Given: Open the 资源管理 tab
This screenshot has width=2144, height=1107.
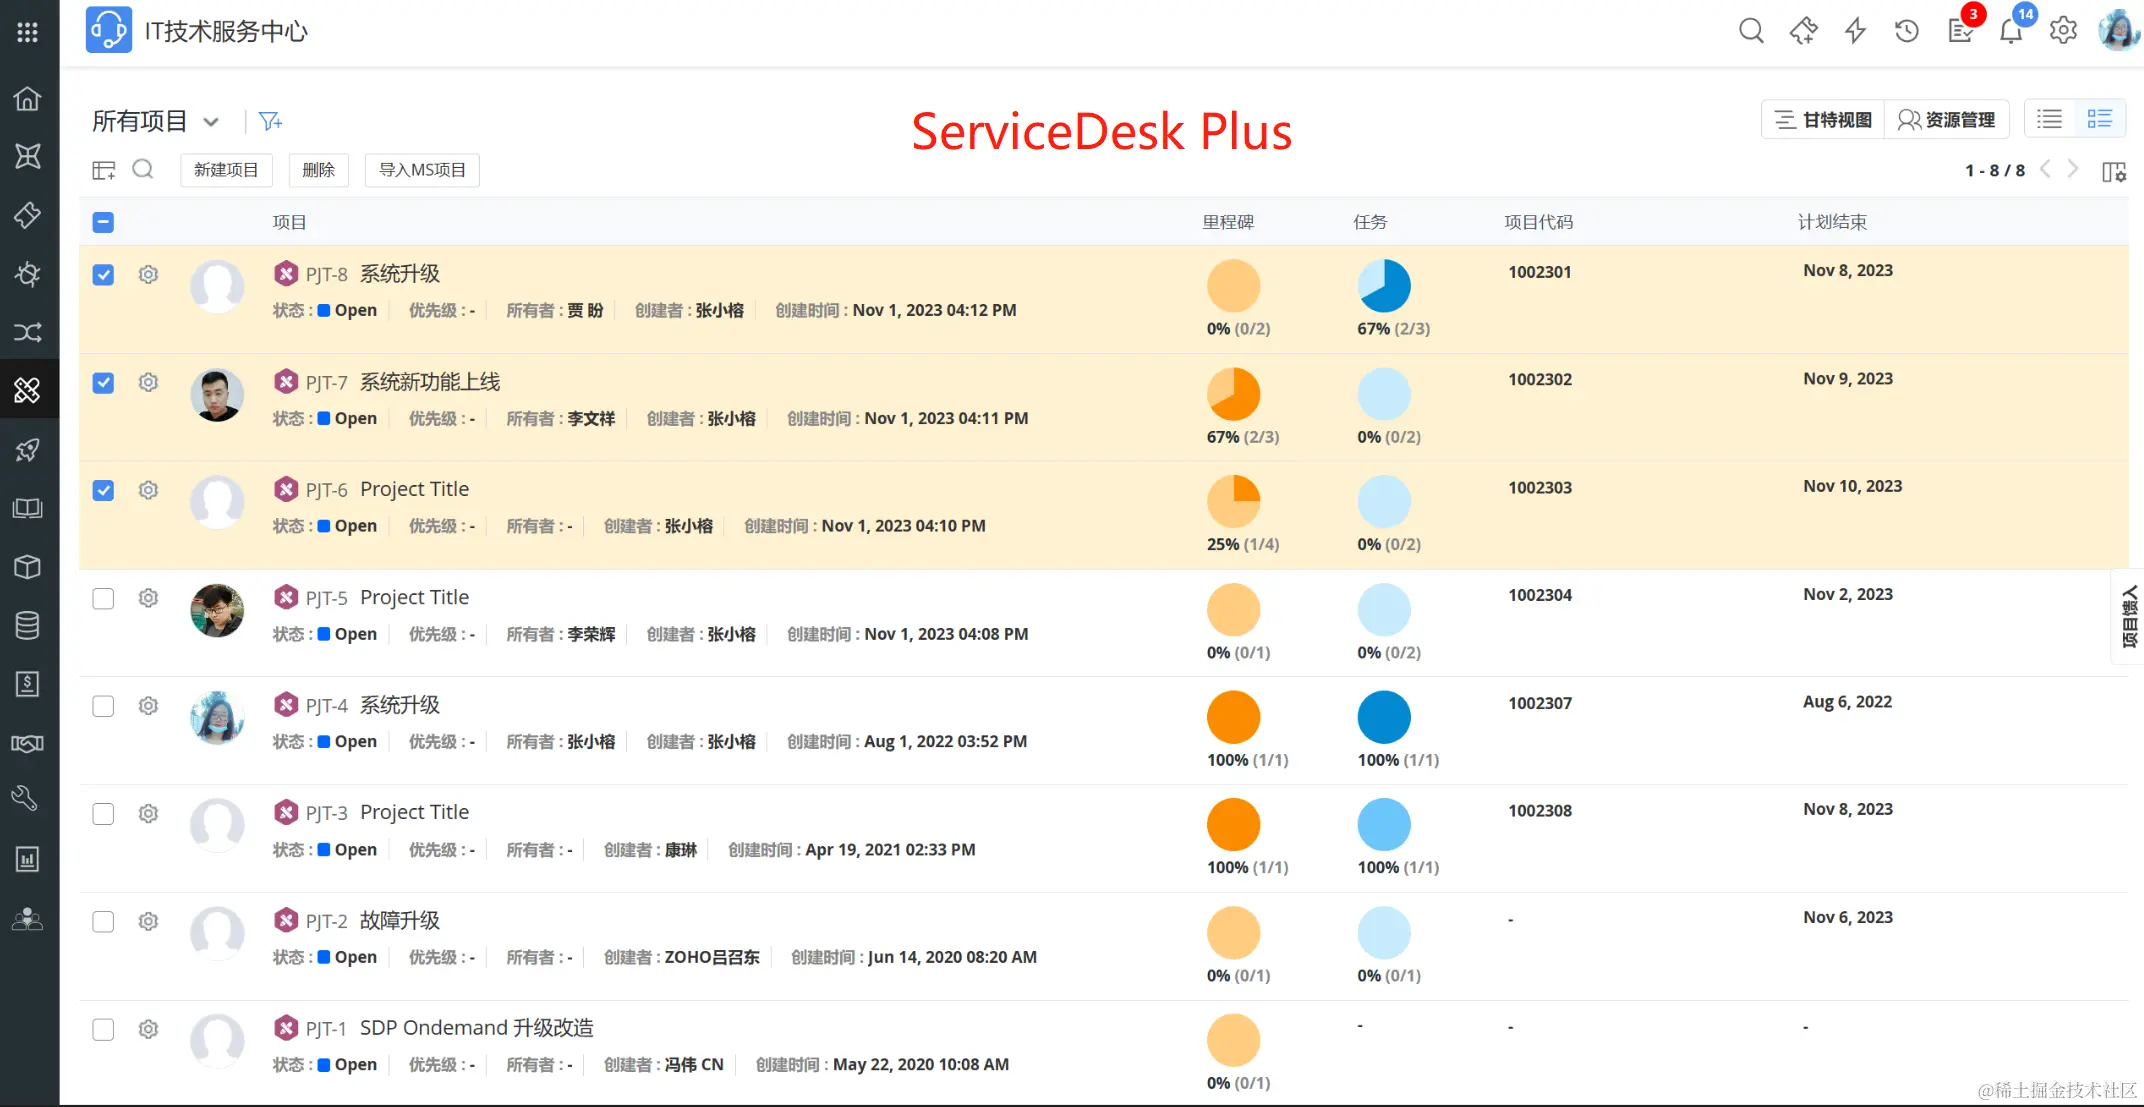Looking at the screenshot, I should coord(1946,120).
